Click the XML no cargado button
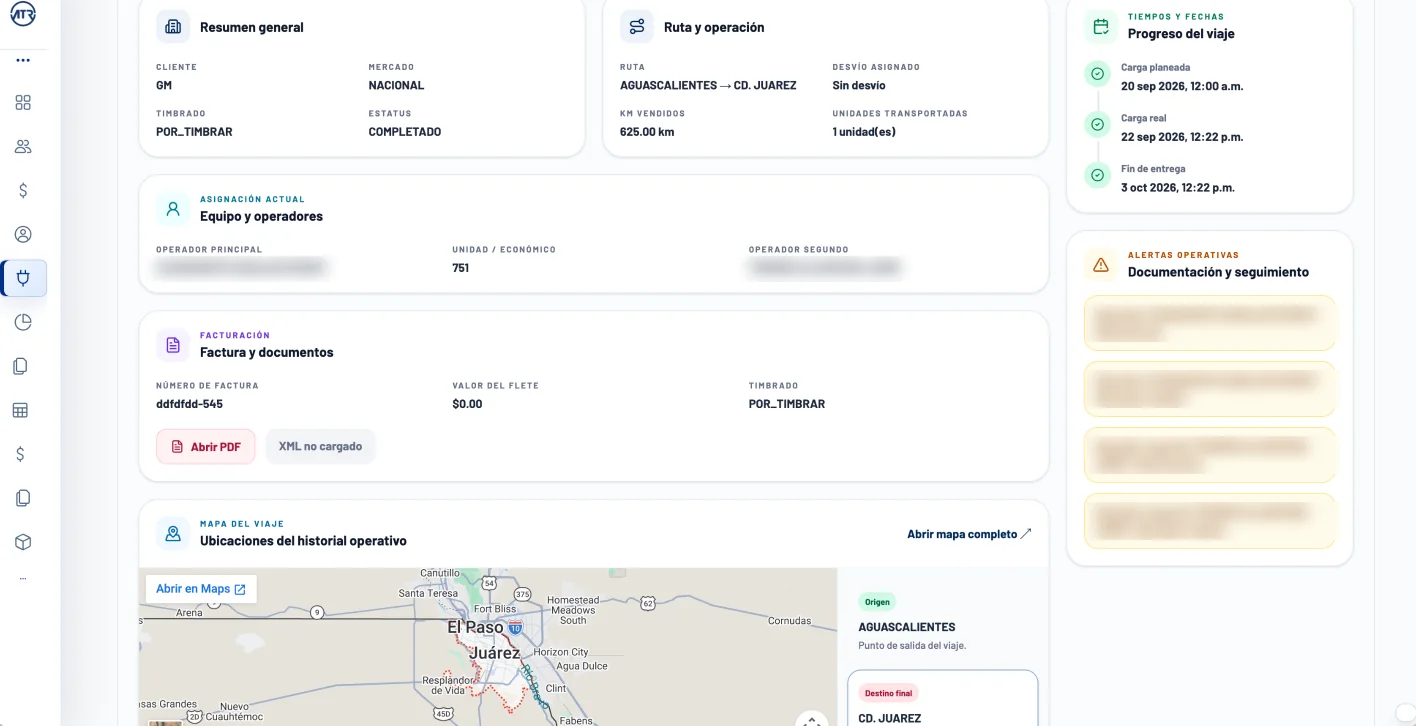This screenshot has width=1416, height=726. click(x=320, y=446)
